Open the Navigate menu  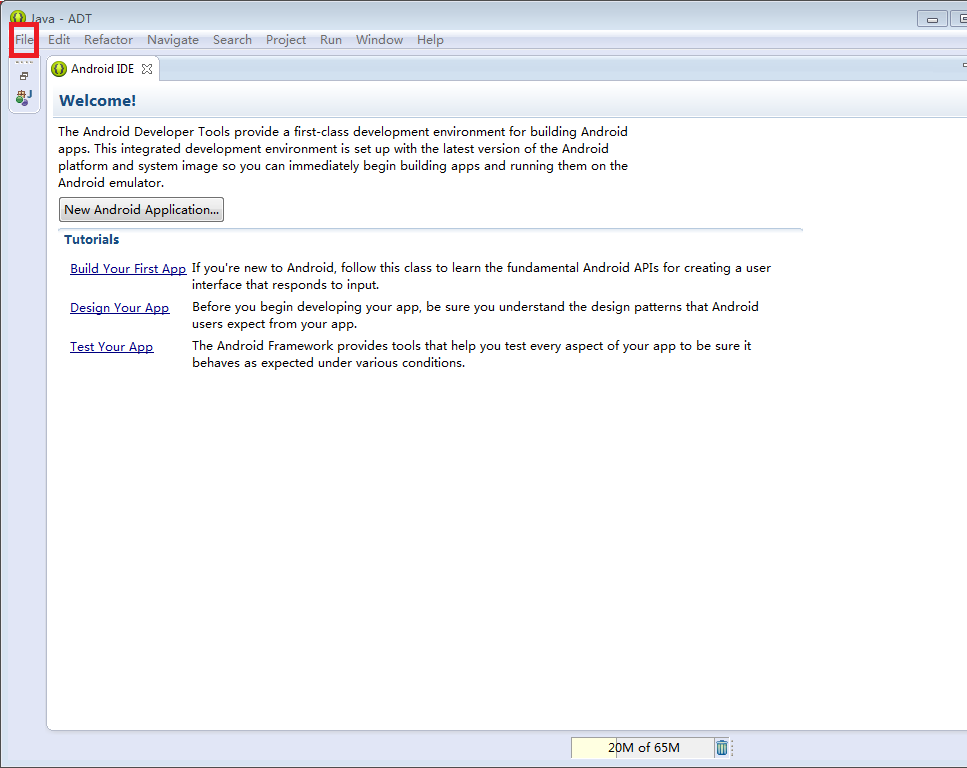tap(173, 39)
